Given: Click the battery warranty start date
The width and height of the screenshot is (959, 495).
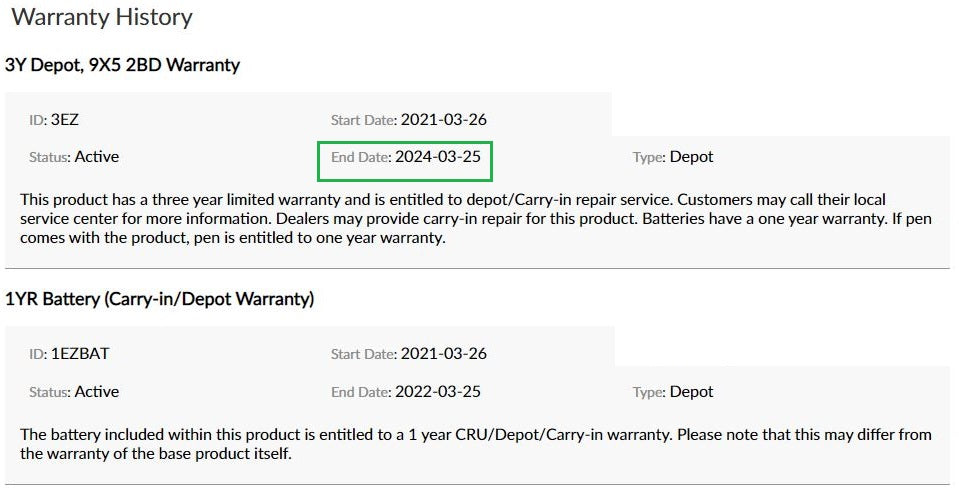Looking at the screenshot, I should [443, 354].
